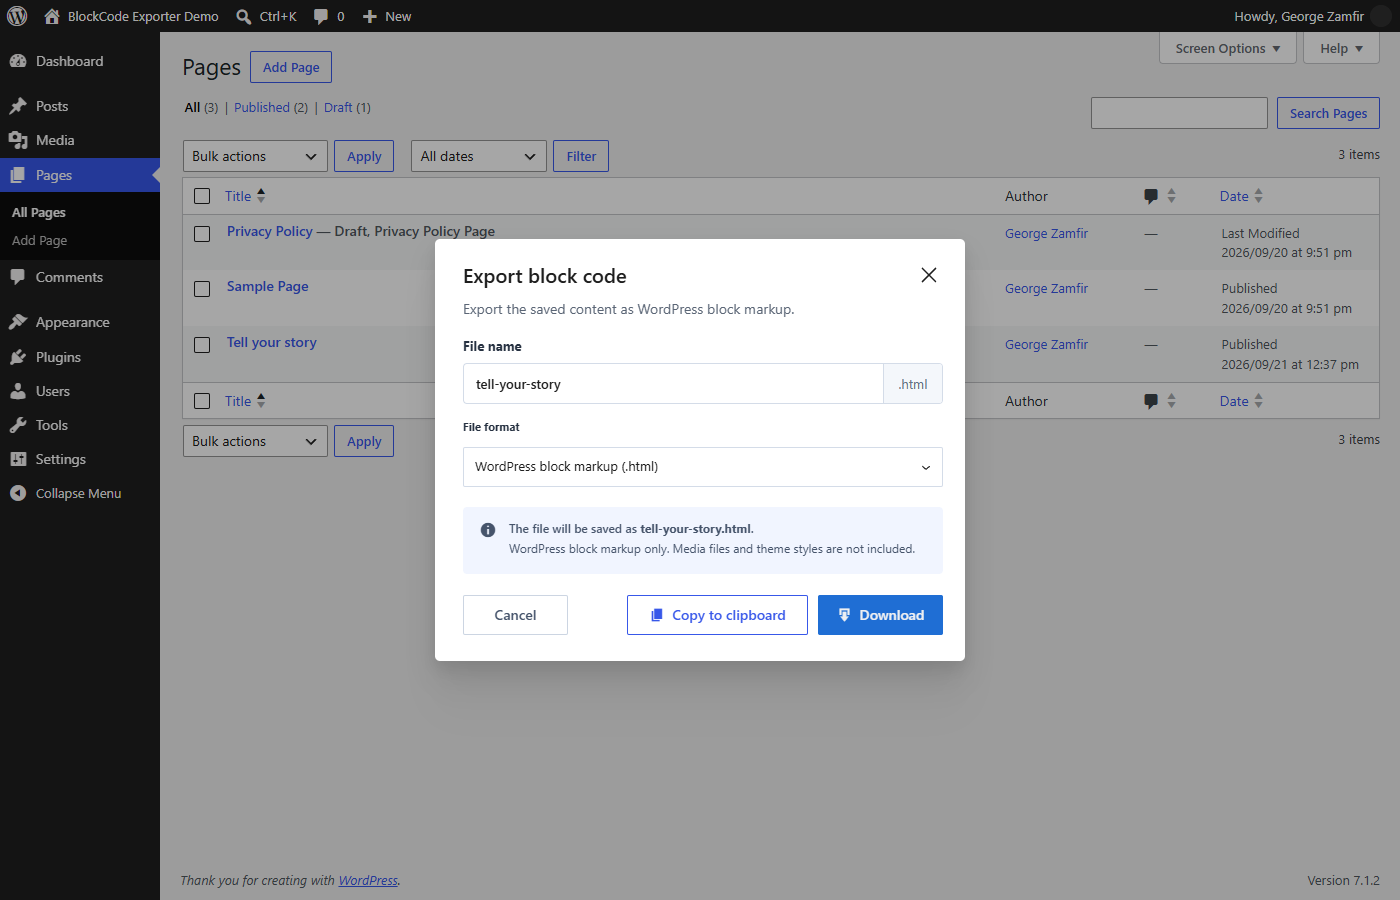Sort by Title arrows in table footer
This screenshot has height=900, width=1400.
[x=261, y=401]
